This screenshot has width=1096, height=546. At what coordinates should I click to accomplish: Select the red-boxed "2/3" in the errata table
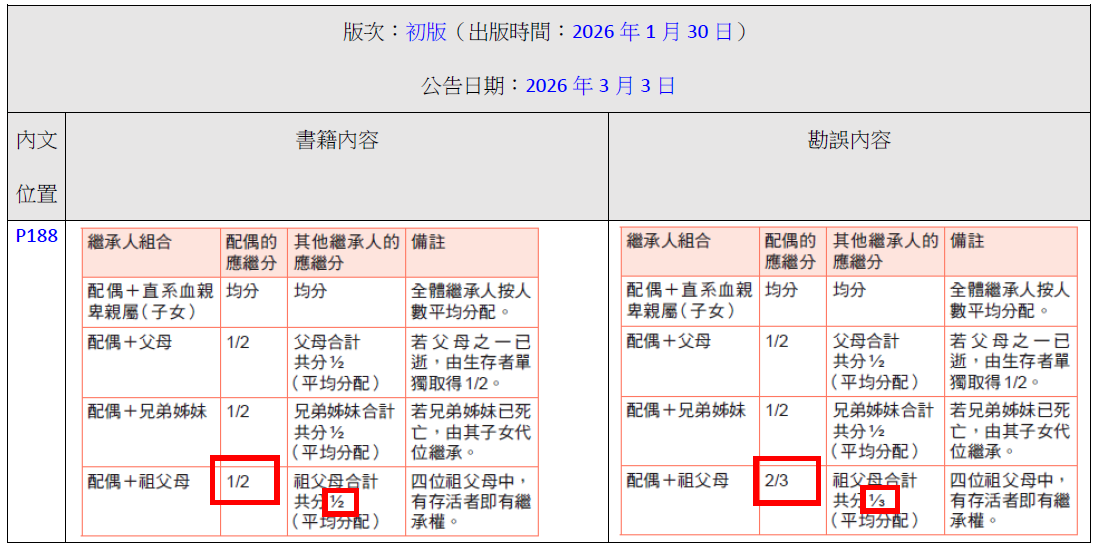pos(779,481)
